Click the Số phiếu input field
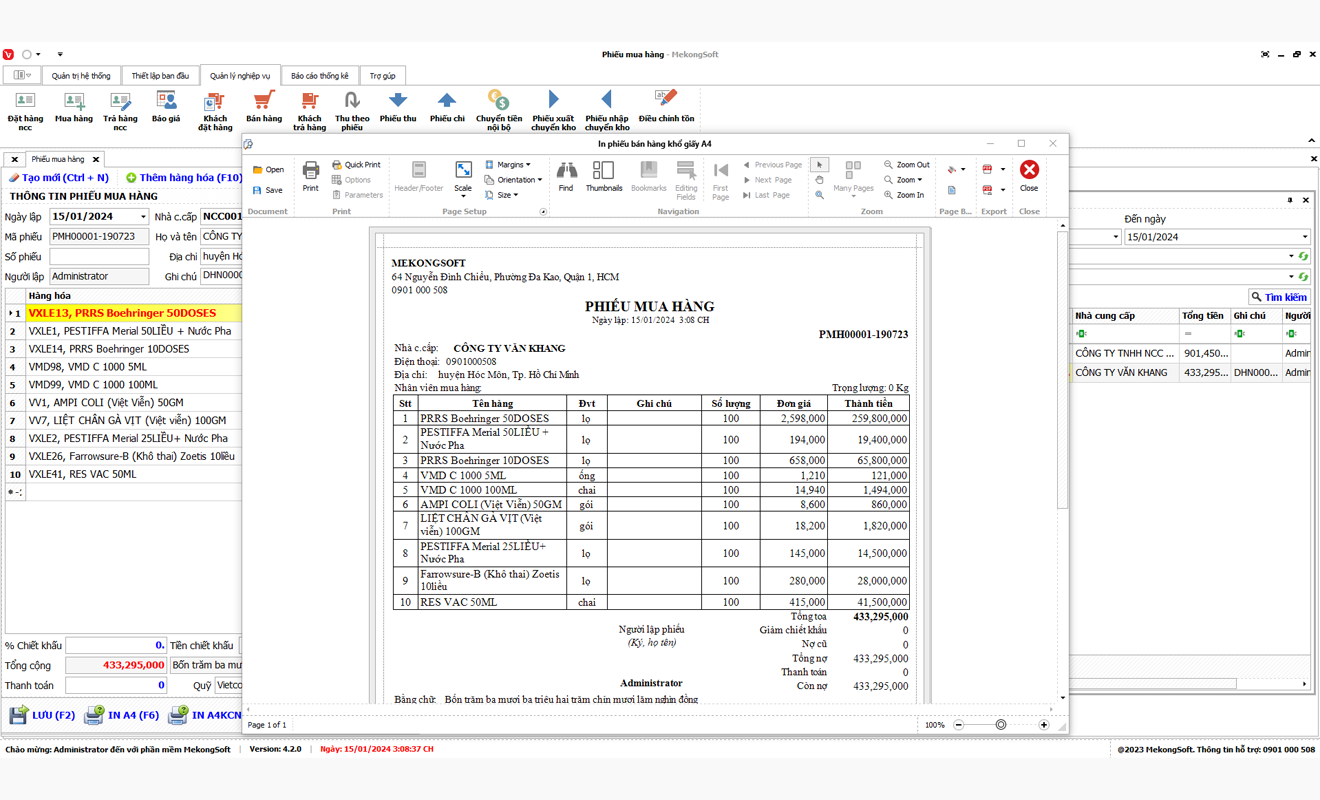Image resolution: width=1320 pixels, height=800 pixels. [99, 257]
